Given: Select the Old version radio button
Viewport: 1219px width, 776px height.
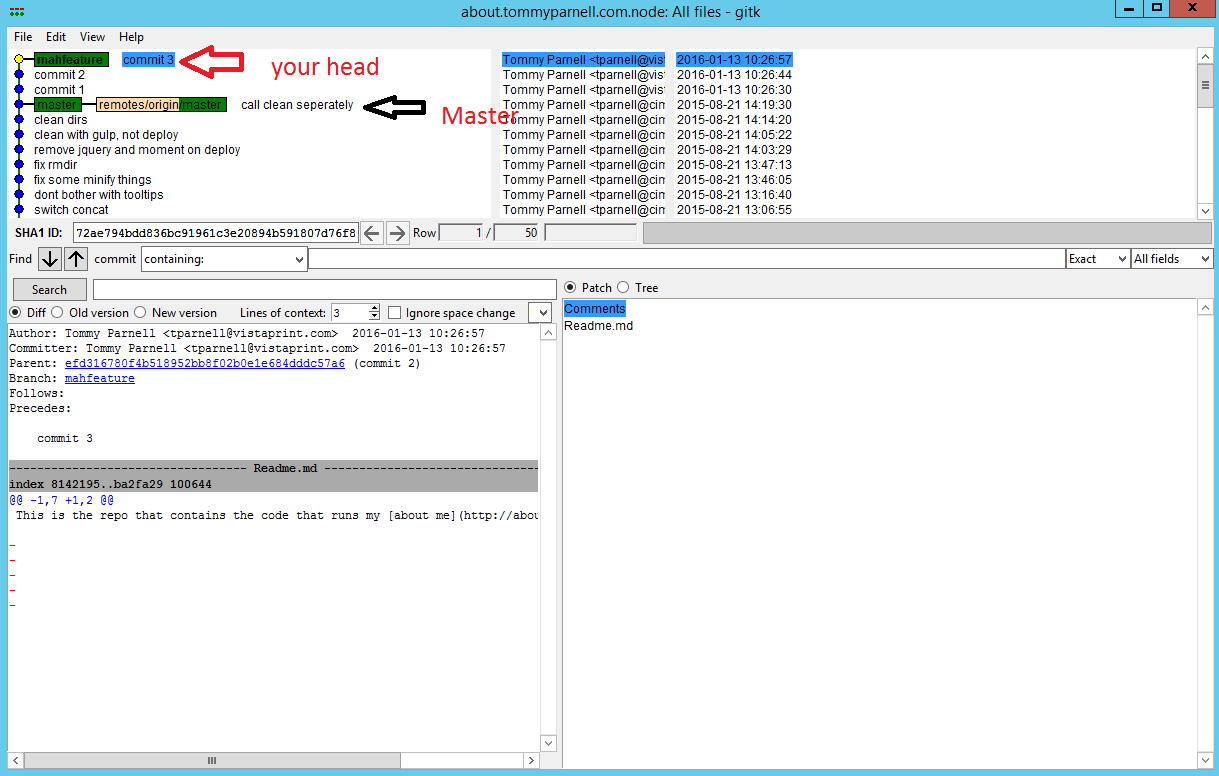Looking at the screenshot, I should 56,312.
